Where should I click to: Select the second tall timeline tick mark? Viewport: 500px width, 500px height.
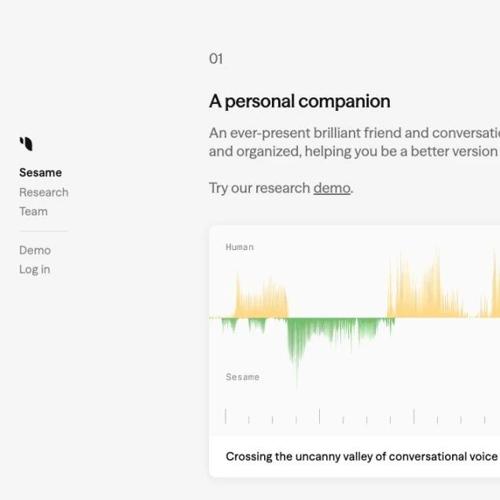(320, 416)
